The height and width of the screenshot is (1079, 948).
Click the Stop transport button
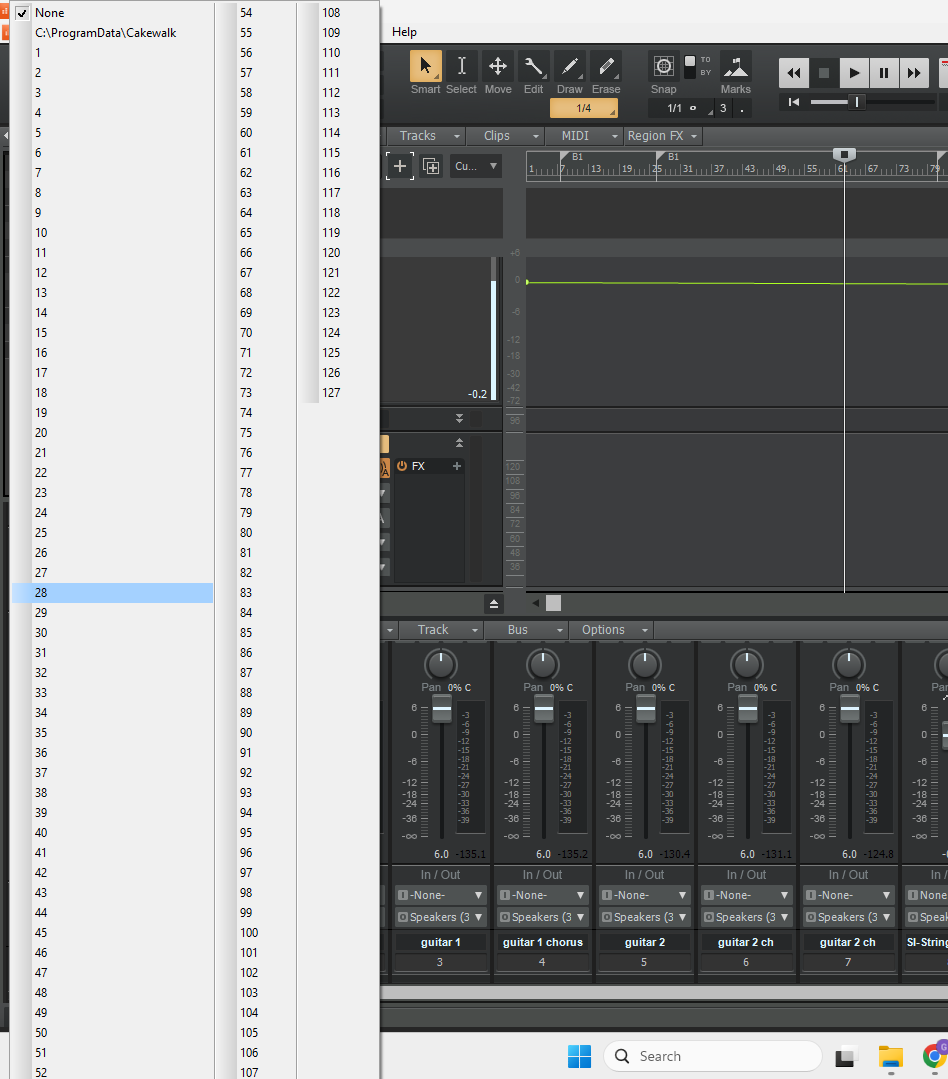click(x=823, y=73)
